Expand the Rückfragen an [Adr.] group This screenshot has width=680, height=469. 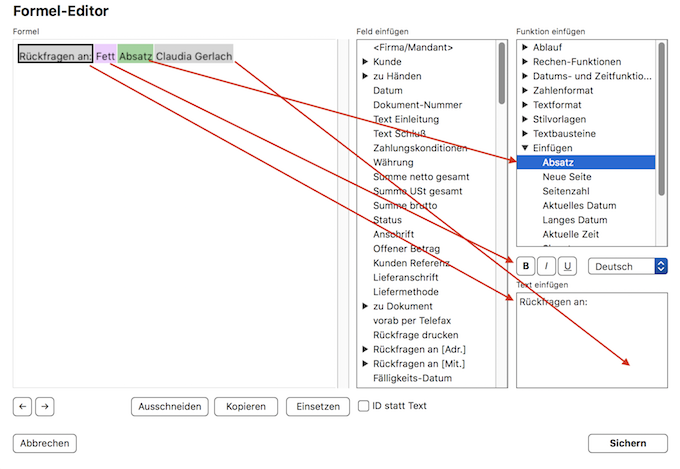tap(365, 349)
